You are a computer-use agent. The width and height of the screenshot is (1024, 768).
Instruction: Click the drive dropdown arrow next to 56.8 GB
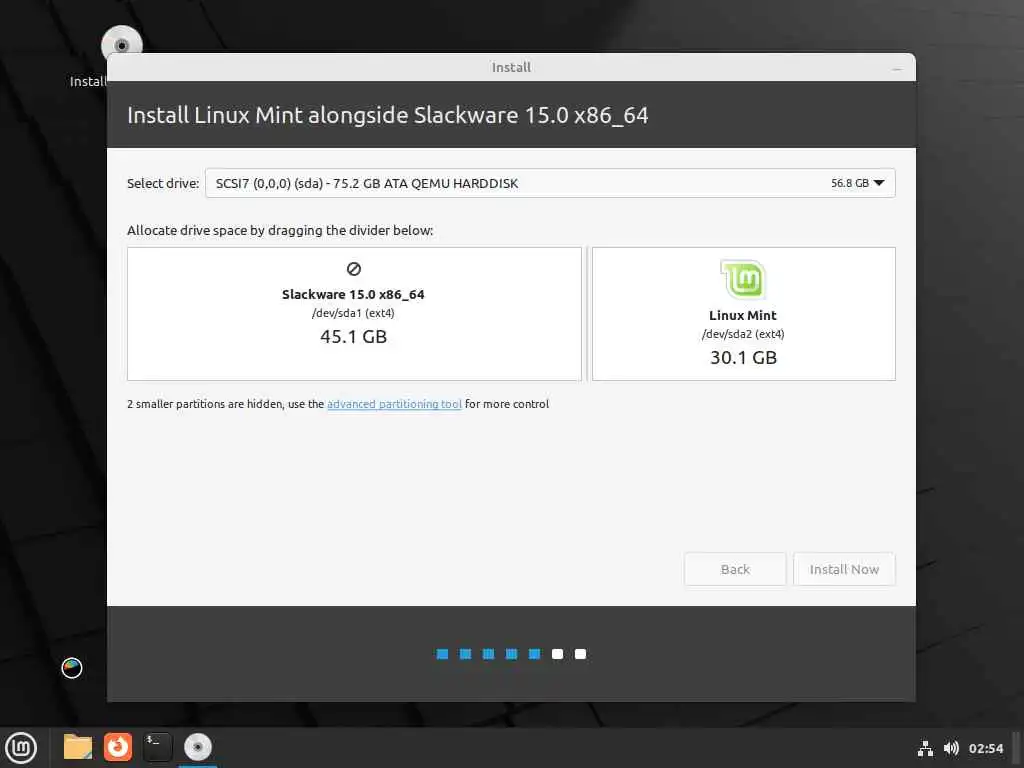(879, 183)
